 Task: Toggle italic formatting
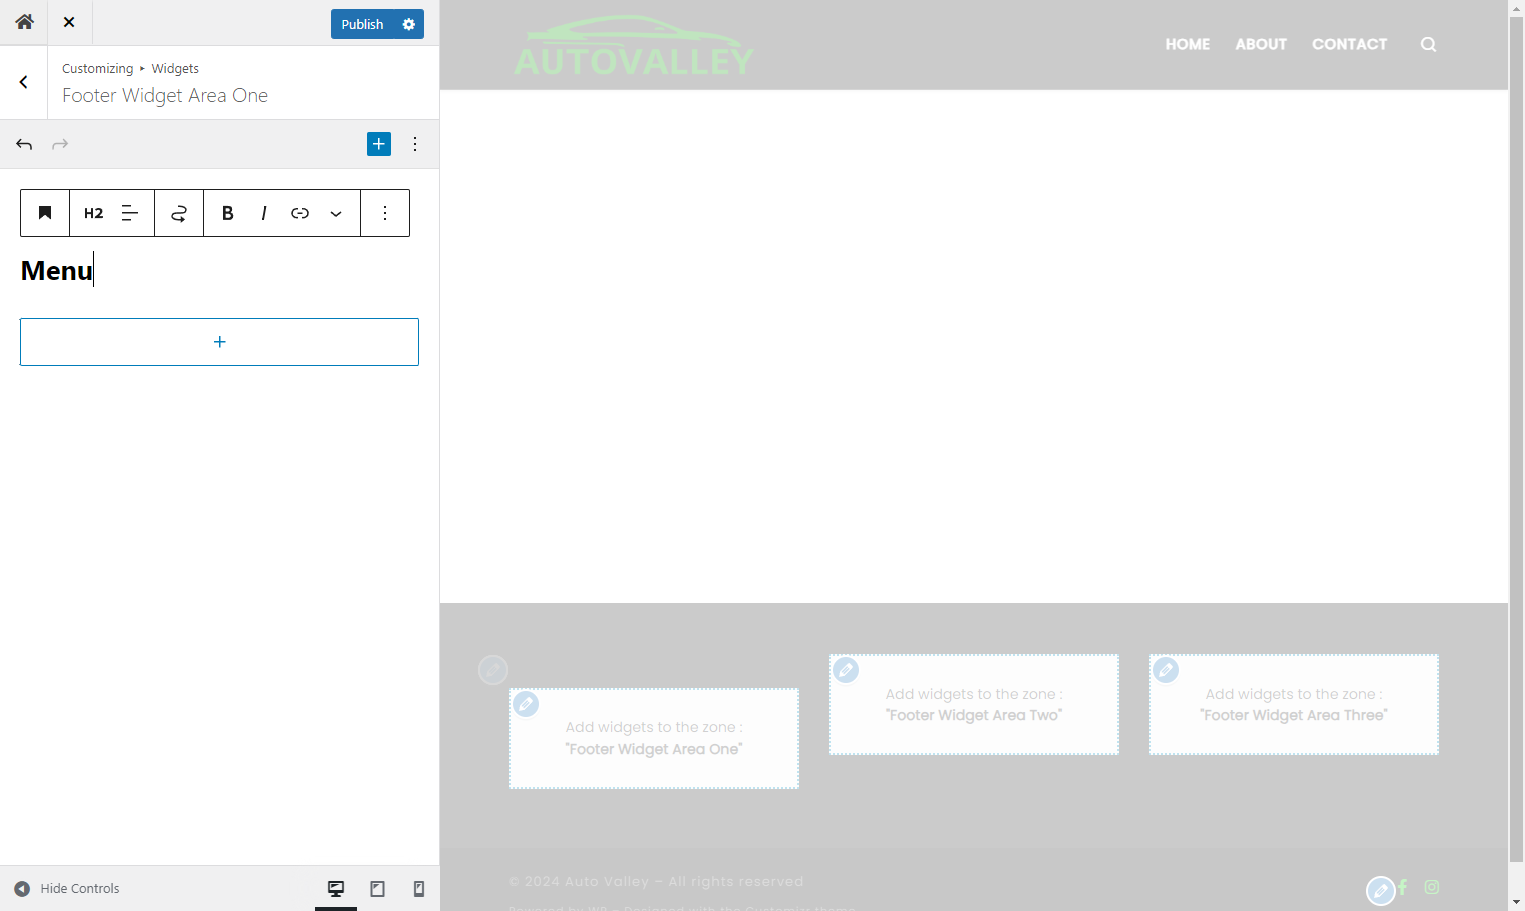[x=264, y=213]
